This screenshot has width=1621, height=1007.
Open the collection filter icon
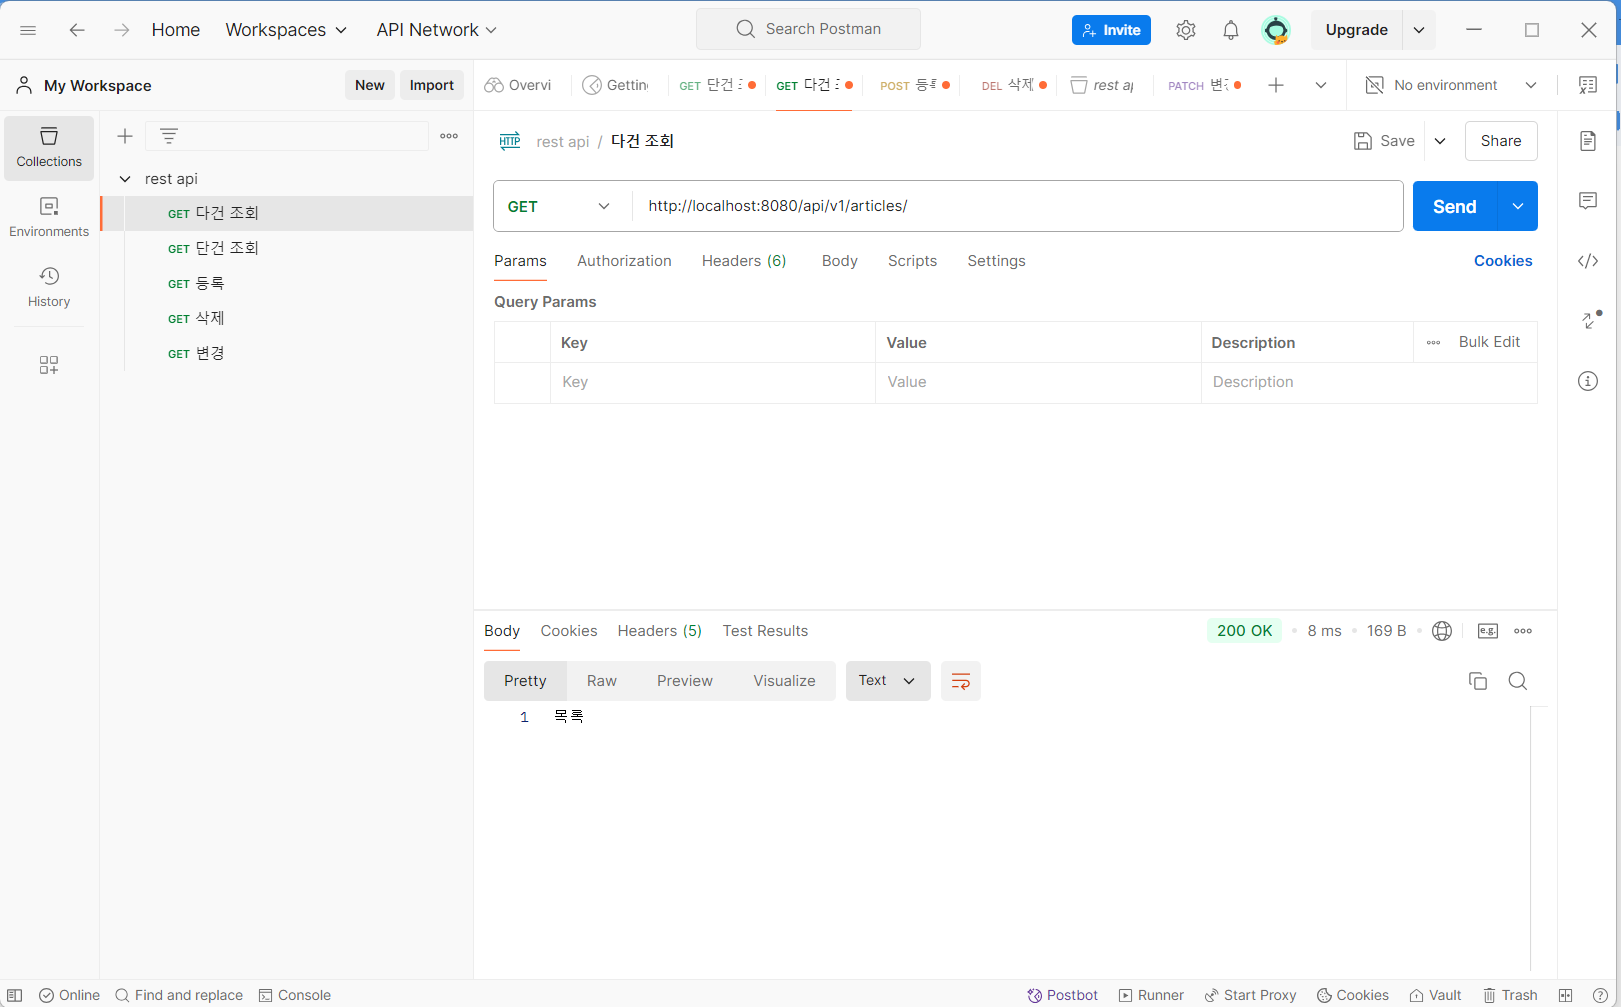click(169, 136)
